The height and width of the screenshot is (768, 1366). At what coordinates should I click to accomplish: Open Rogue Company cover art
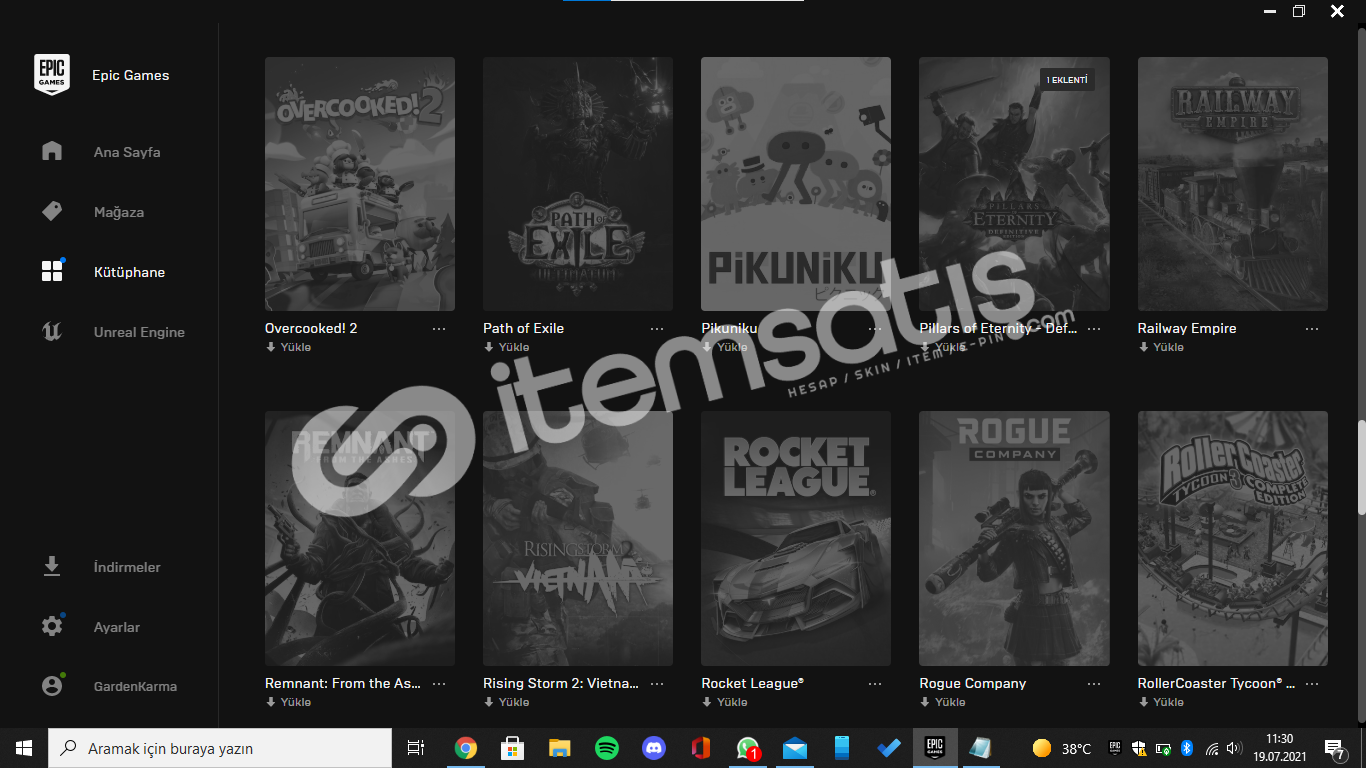pos(1014,538)
